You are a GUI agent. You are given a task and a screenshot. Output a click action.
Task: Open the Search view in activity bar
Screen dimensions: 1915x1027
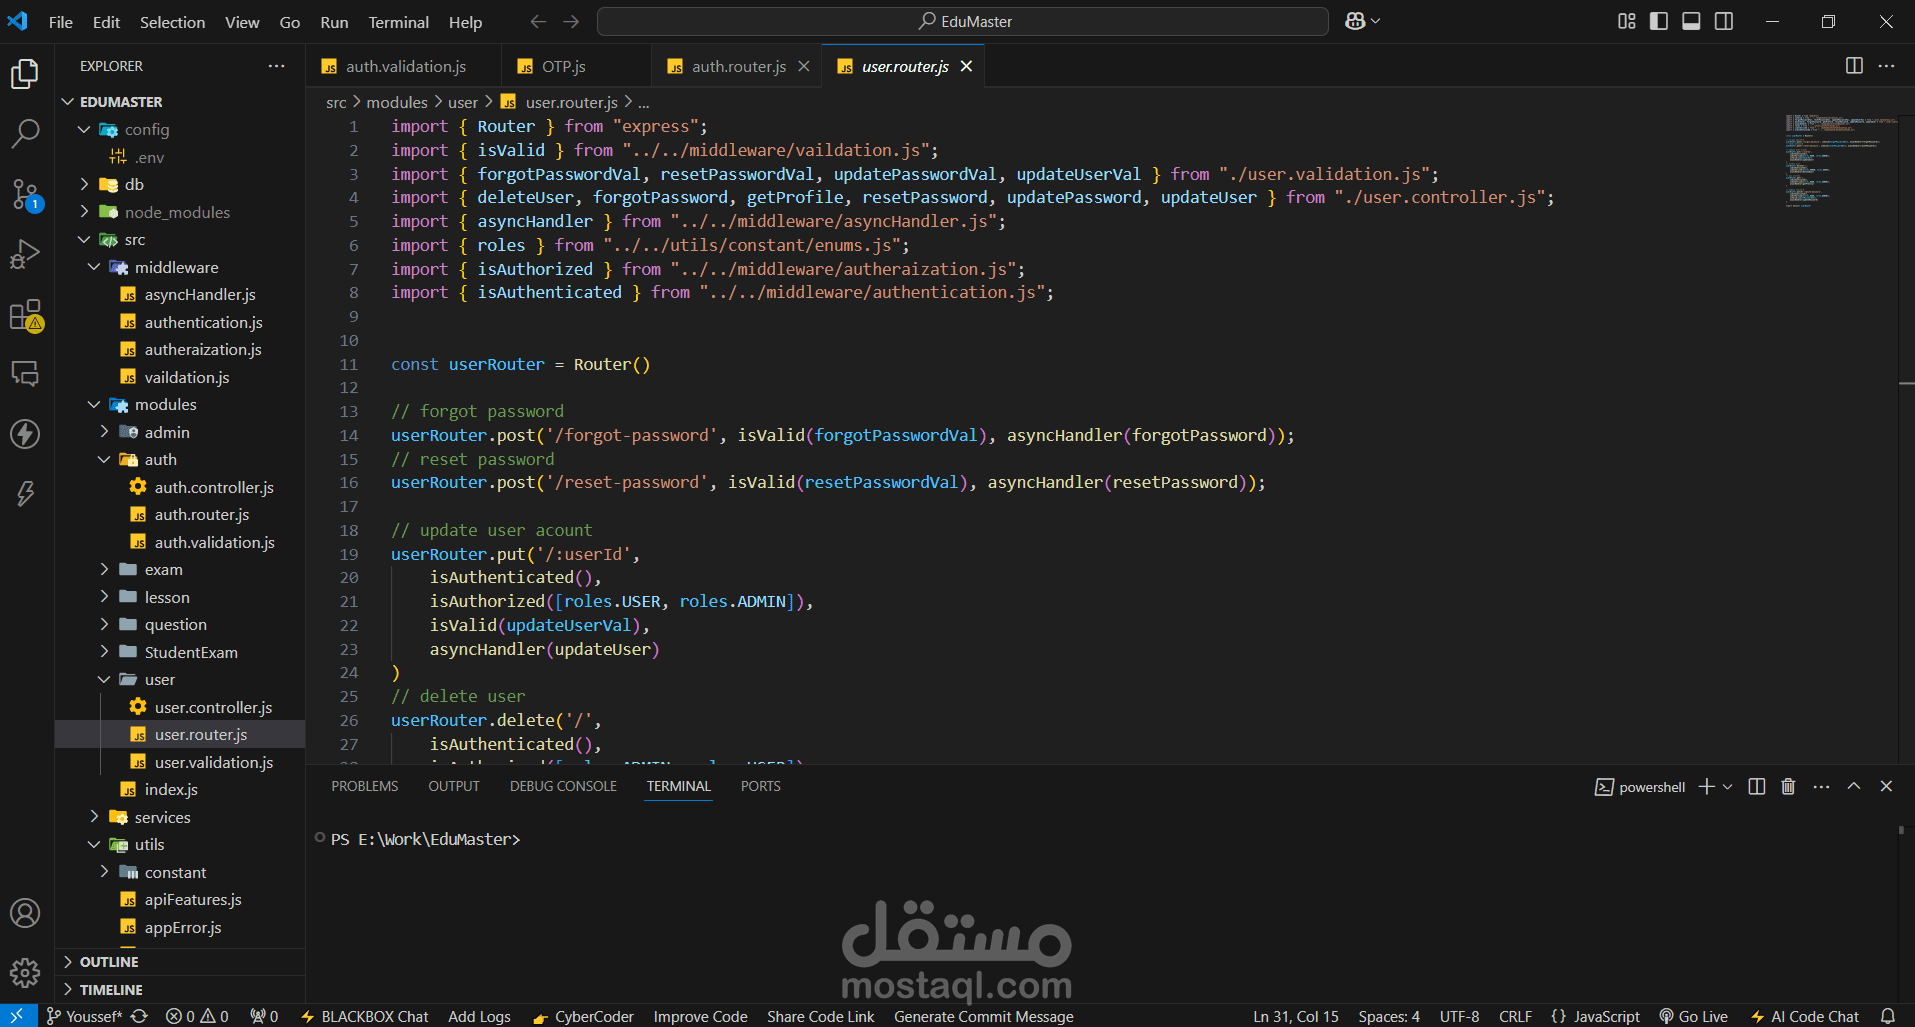25,133
